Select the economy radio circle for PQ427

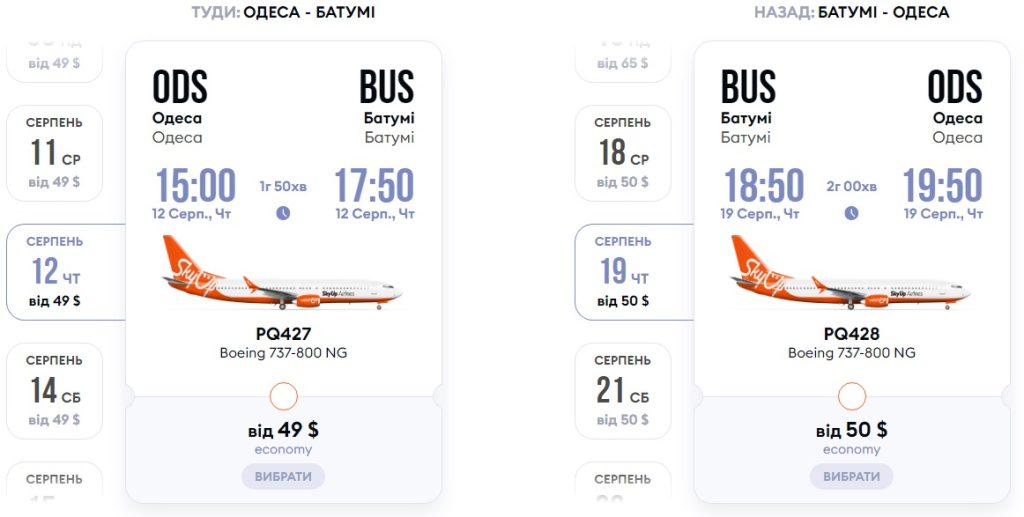click(x=284, y=396)
